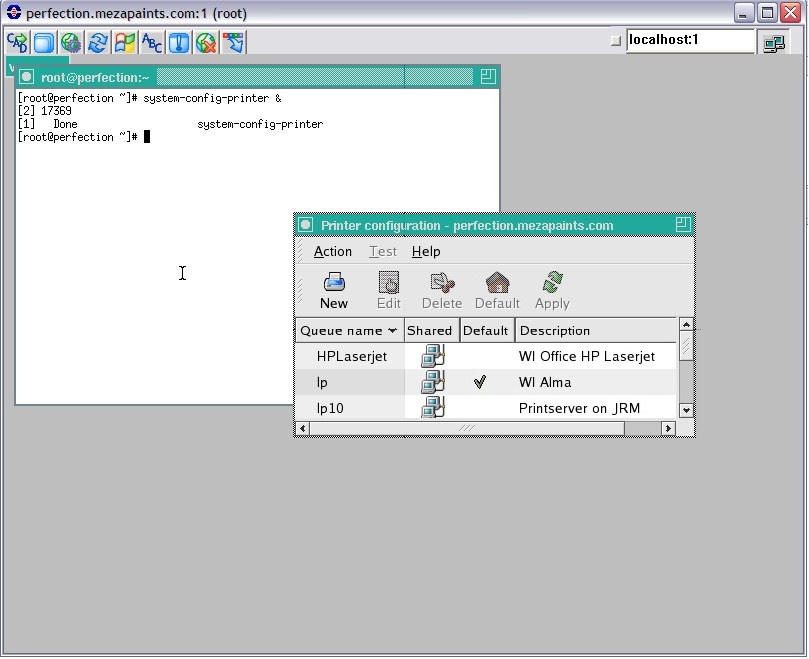Viewport: 809px width, 659px height.
Task: Toggle shared icon for HPLaserjet queue
Action: click(x=432, y=356)
